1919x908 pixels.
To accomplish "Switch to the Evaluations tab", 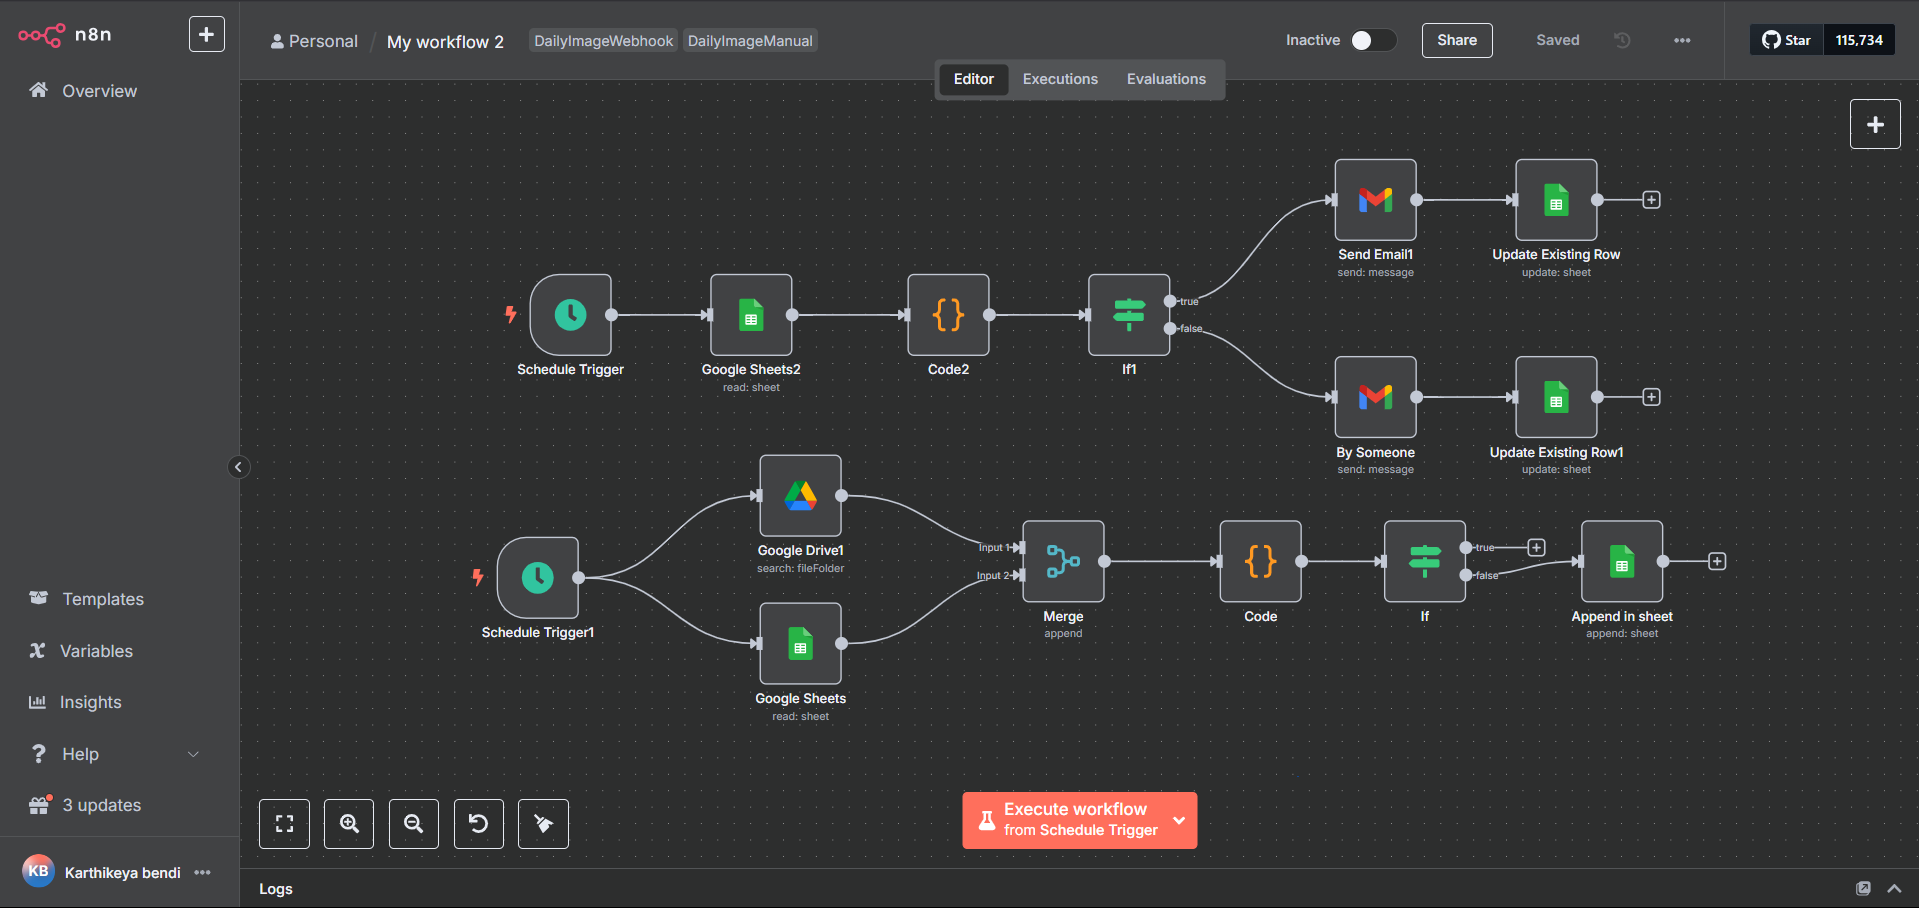I will (1166, 79).
